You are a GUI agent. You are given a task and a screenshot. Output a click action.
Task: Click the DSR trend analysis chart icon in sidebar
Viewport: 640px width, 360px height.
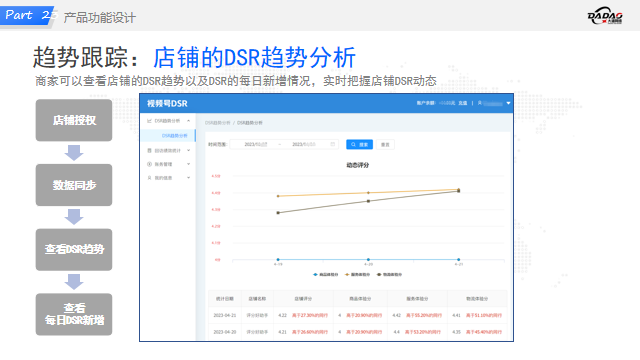pyautogui.click(x=149, y=121)
